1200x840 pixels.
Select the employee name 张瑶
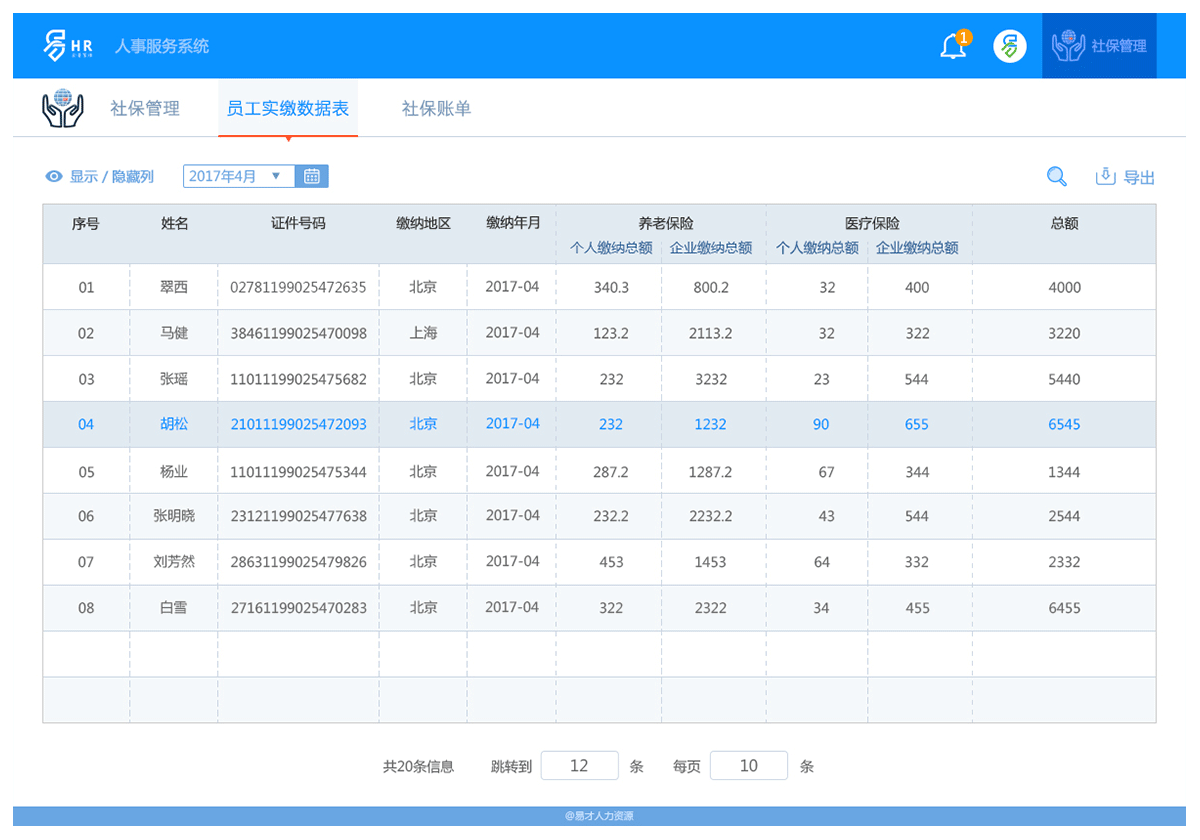(174, 380)
